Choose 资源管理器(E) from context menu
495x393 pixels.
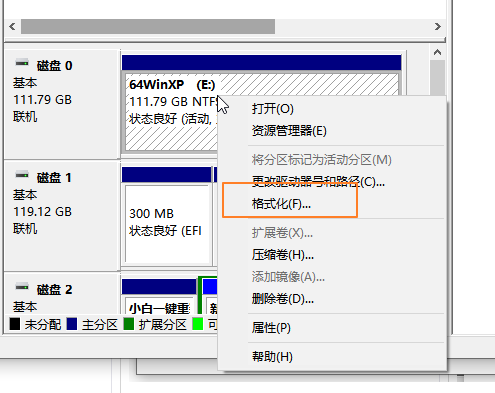click(x=289, y=131)
